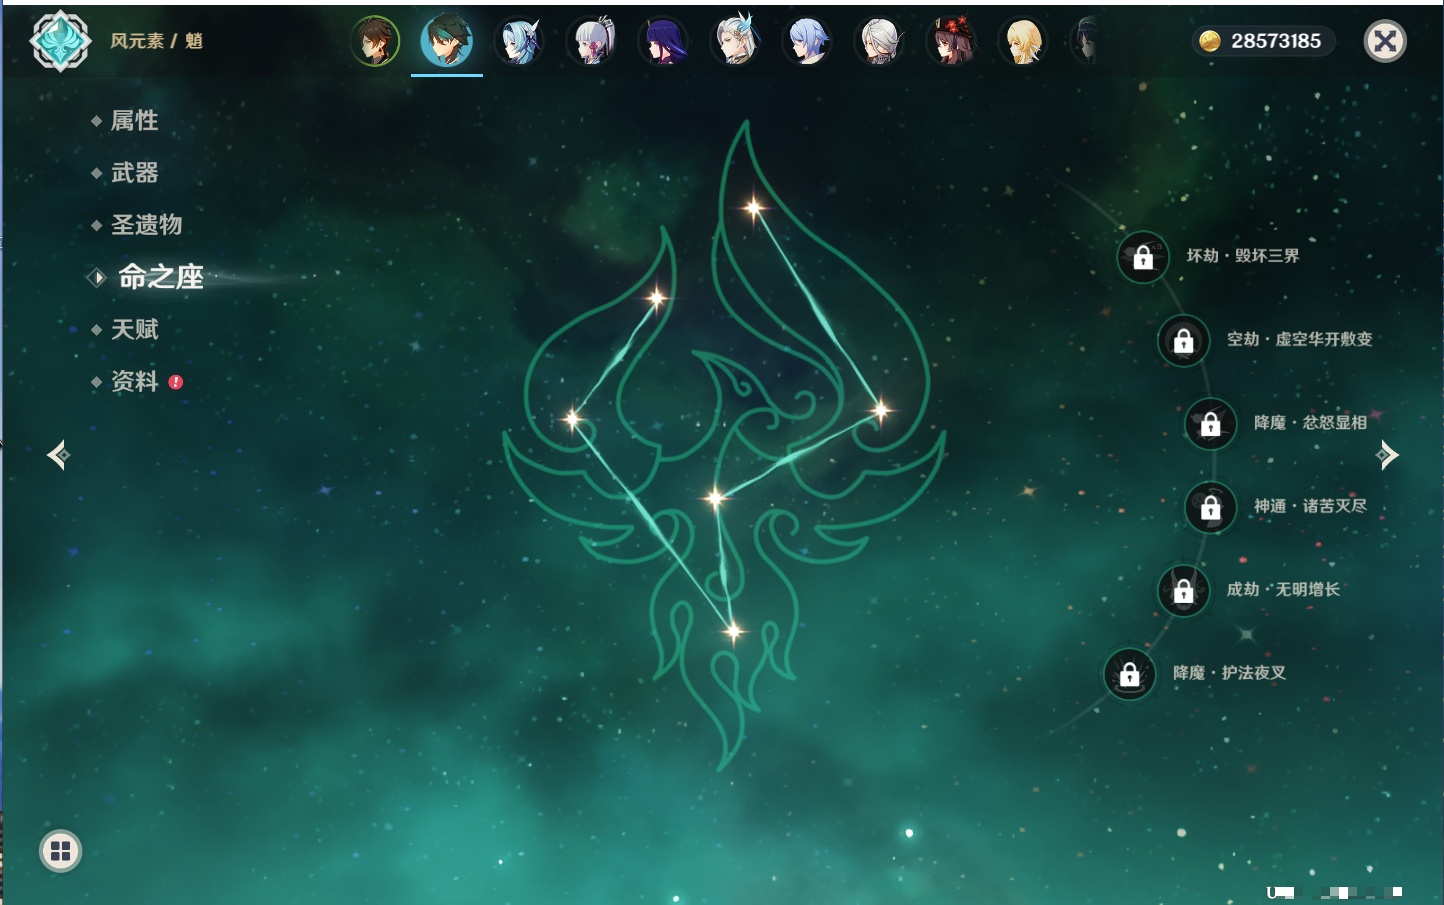
Task: Click the lock icon for 神通·诸苦灭尽
Action: click(1210, 508)
